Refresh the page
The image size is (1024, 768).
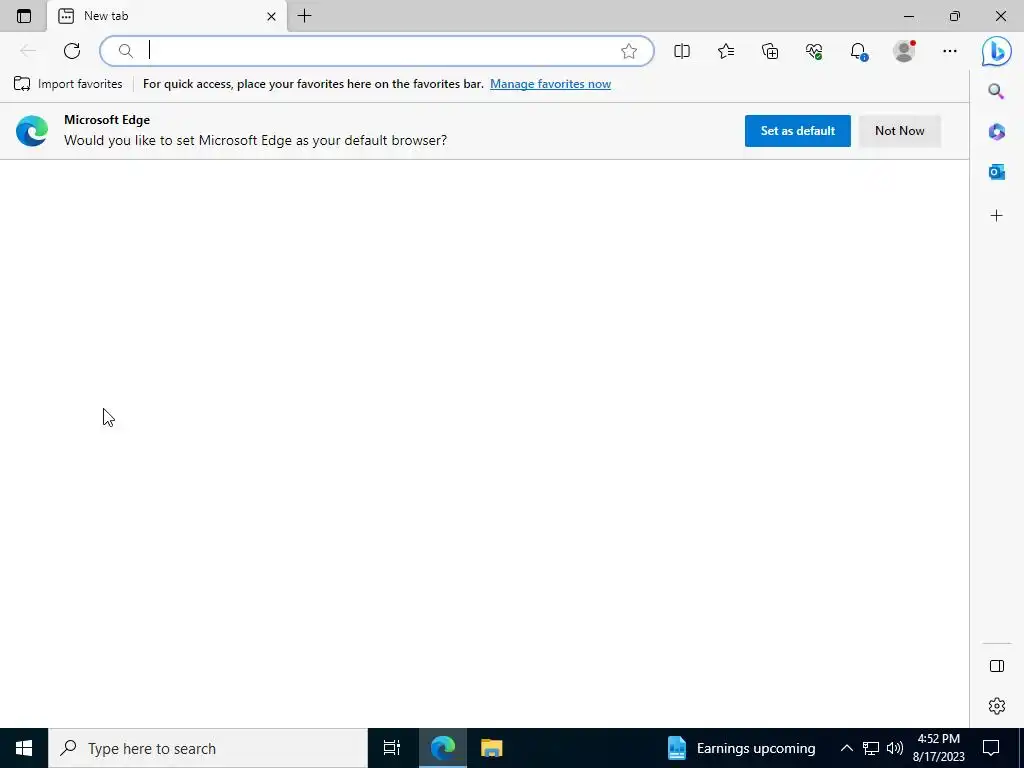(x=72, y=51)
